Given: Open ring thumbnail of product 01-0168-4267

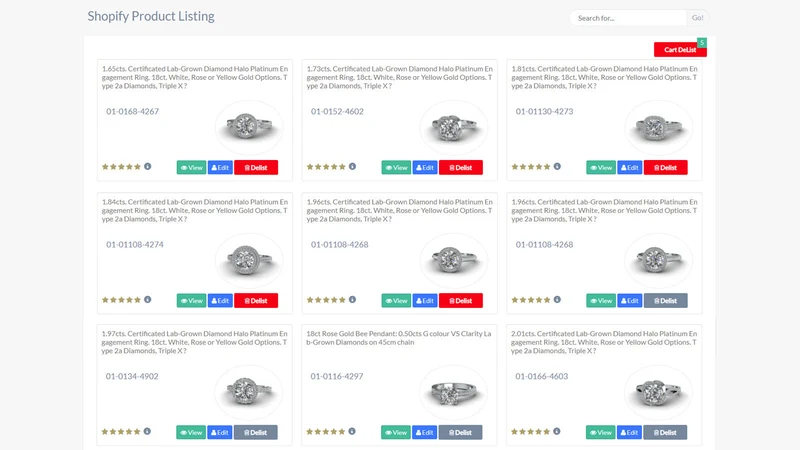Looking at the screenshot, I should [249, 127].
